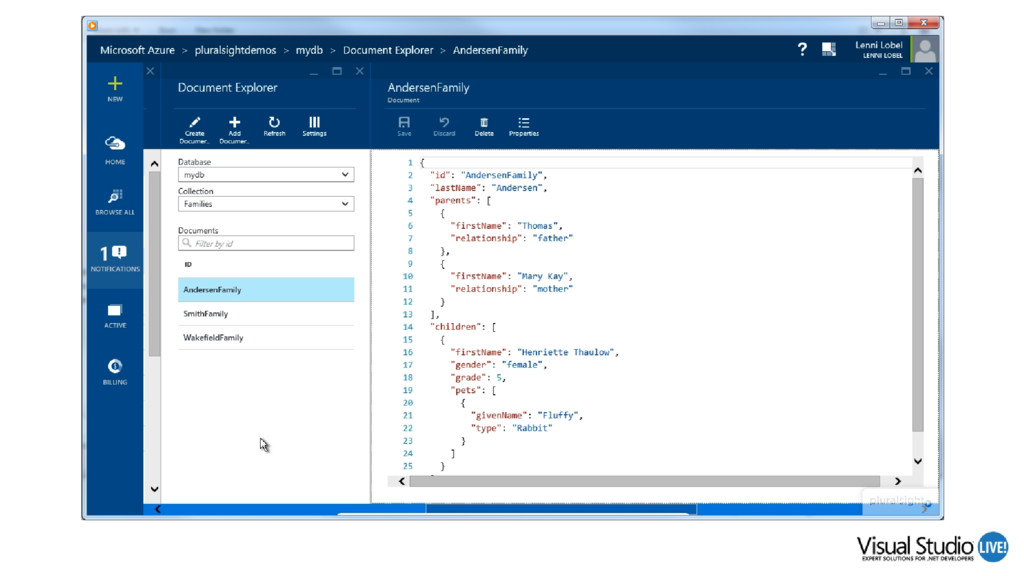Click the JSON editor horizontal scrollbar thumb

[x=645, y=481]
